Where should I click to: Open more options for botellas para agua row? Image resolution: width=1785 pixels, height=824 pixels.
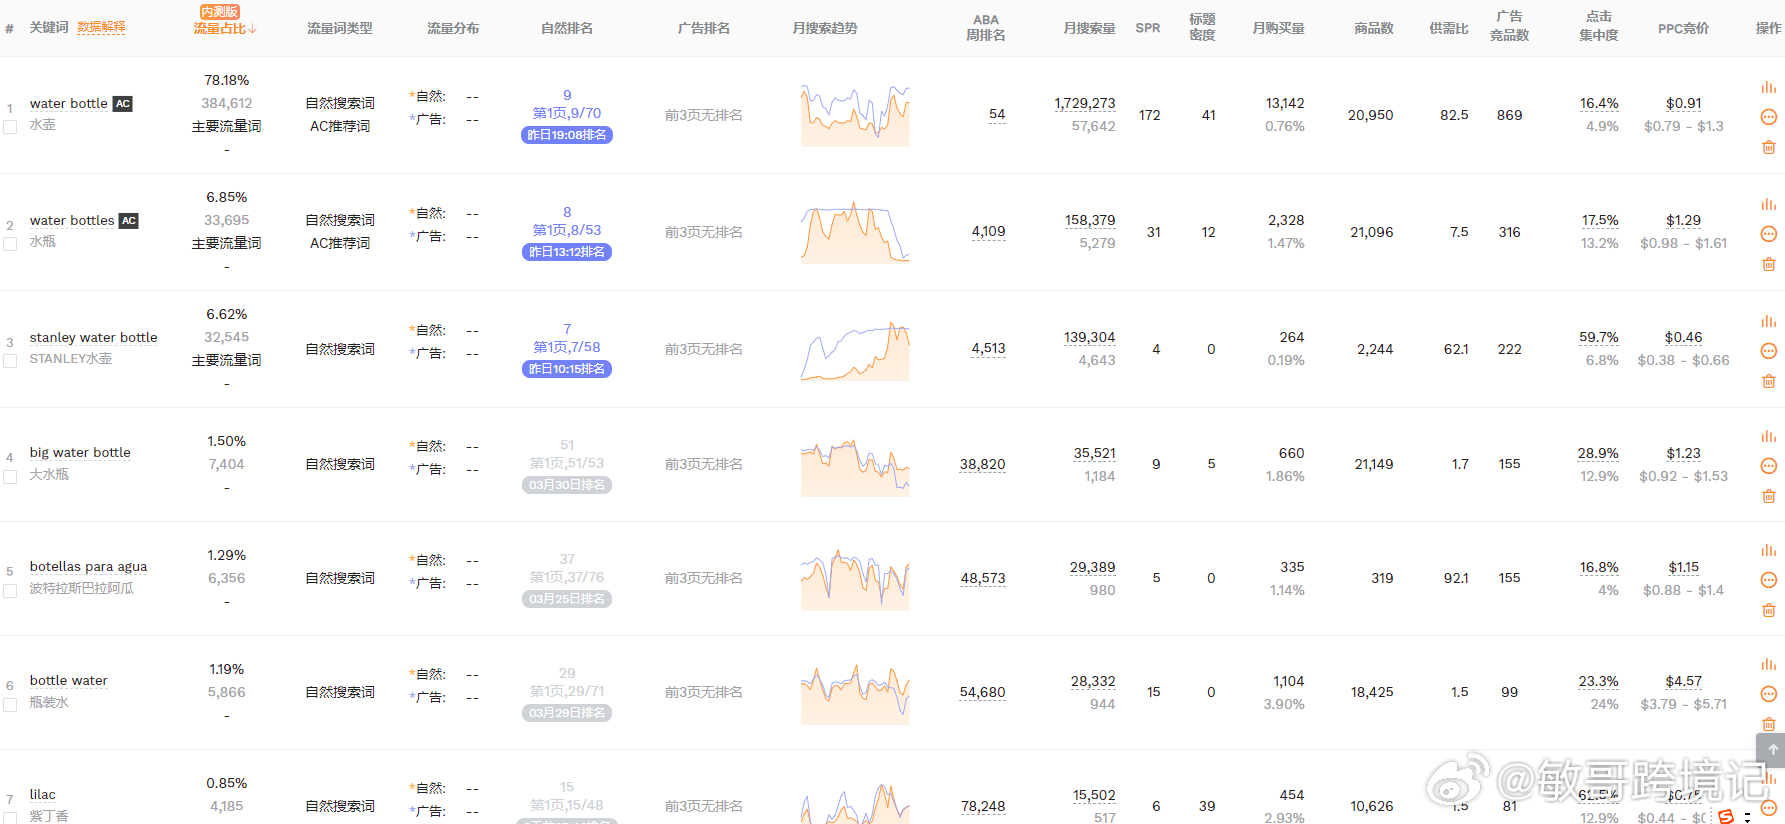tap(1768, 580)
